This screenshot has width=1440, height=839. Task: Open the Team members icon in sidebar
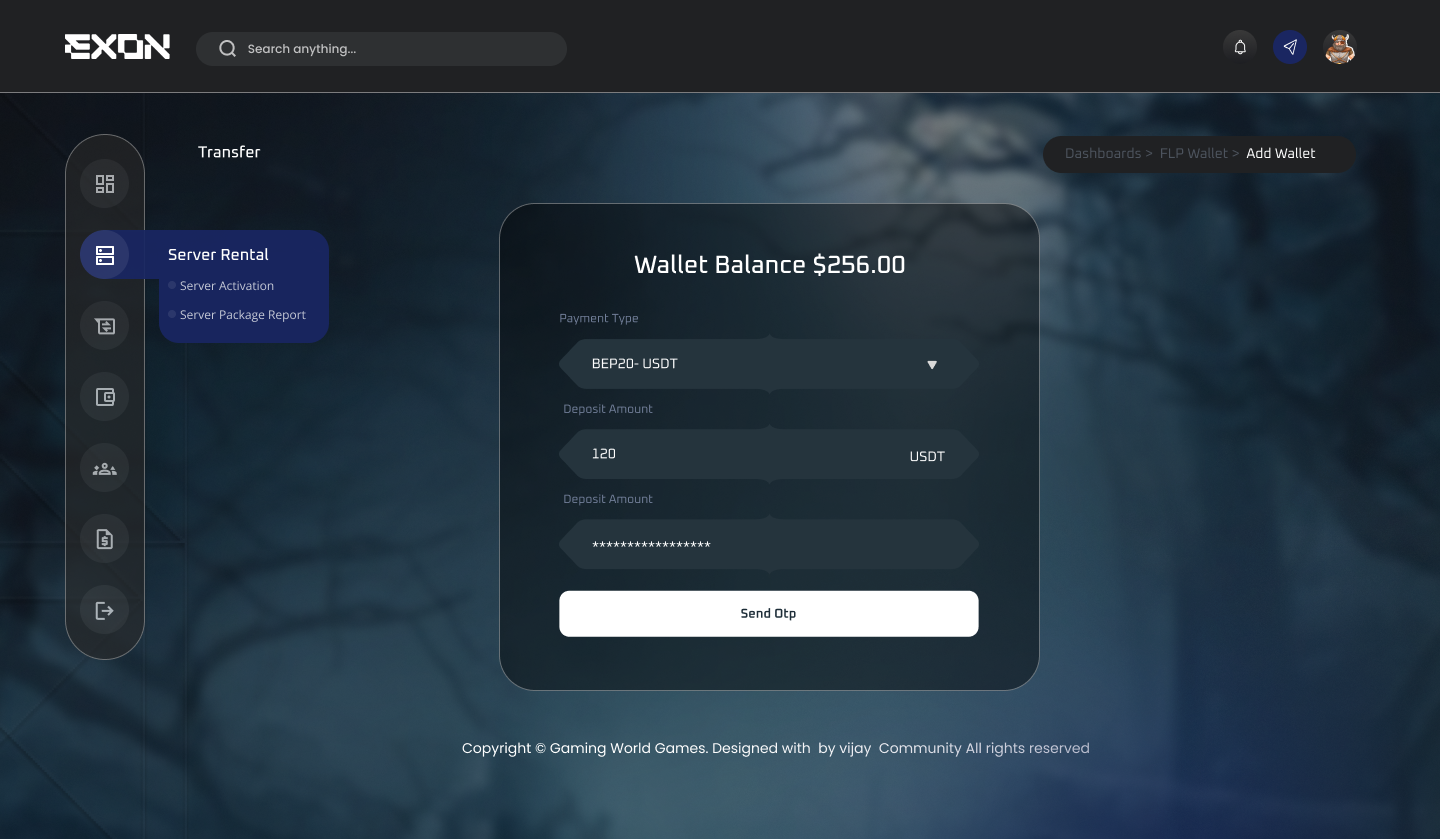(x=104, y=467)
